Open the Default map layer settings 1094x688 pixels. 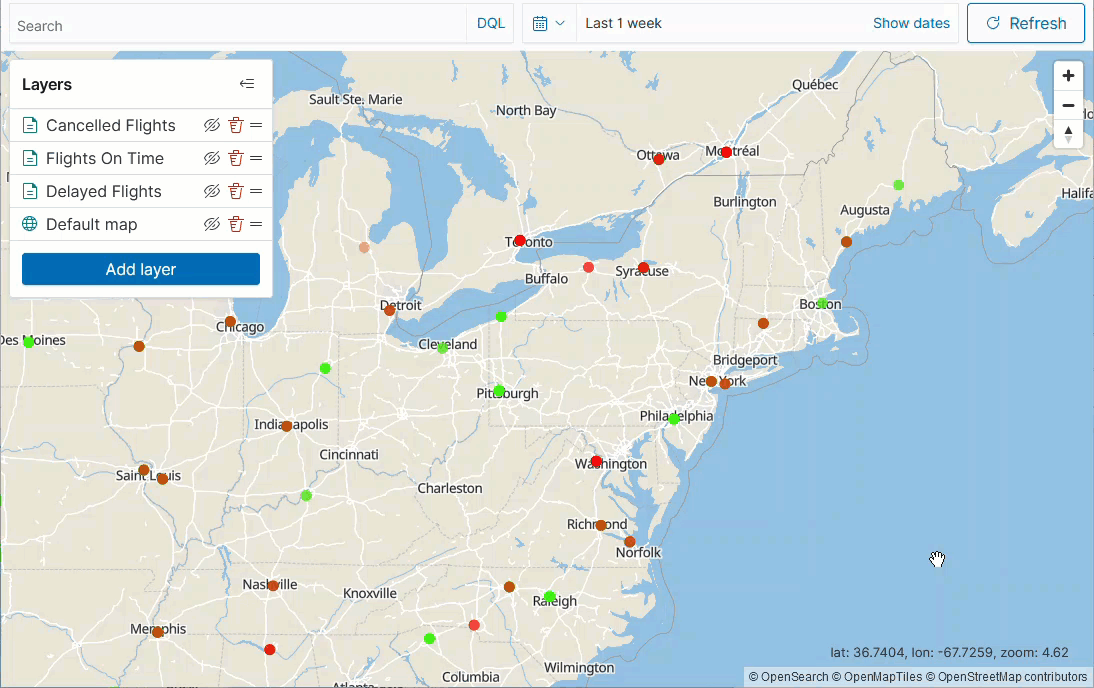91,225
